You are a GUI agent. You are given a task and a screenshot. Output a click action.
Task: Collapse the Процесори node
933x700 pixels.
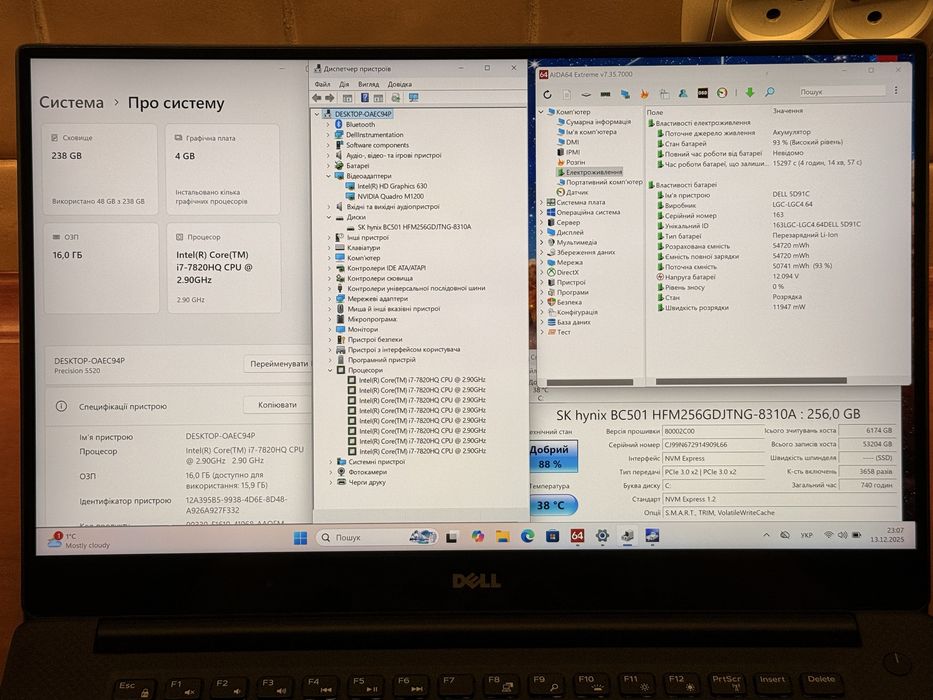[x=330, y=370]
